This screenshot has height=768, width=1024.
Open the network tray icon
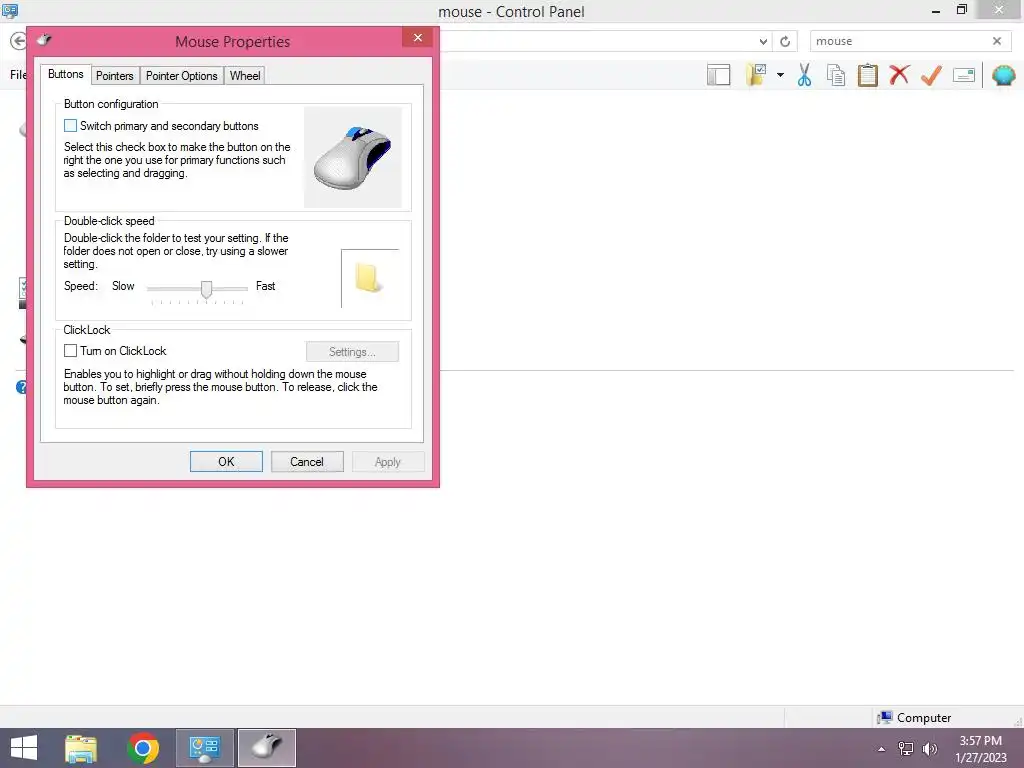(x=906, y=749)
